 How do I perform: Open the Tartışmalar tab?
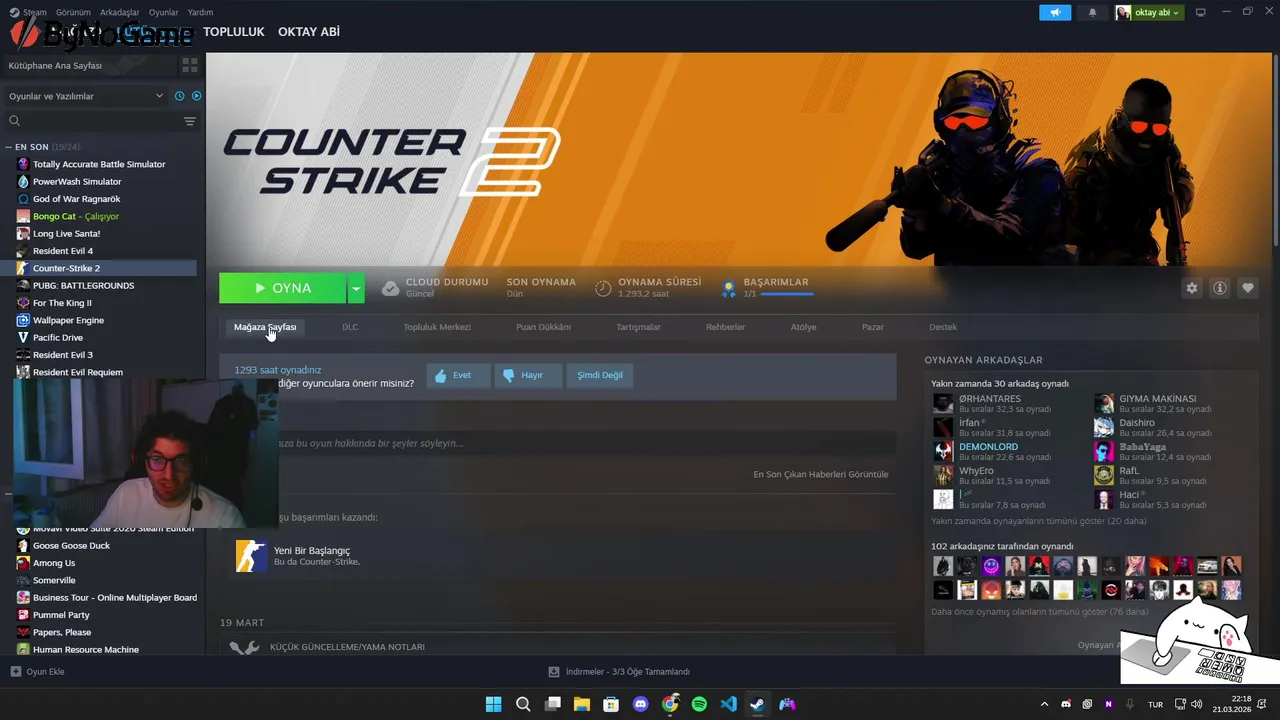[638, 327]
